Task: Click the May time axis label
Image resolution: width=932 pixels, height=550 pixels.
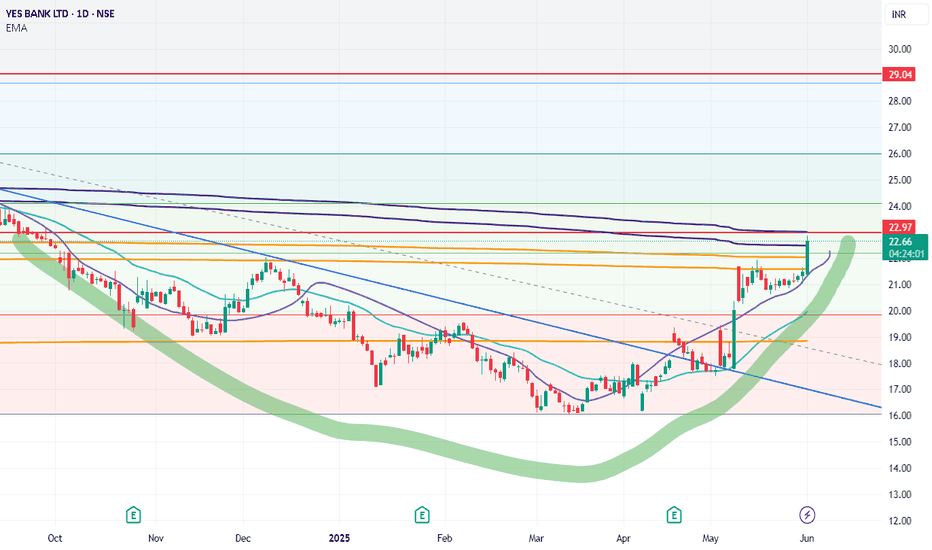Action: coord(710,538)
